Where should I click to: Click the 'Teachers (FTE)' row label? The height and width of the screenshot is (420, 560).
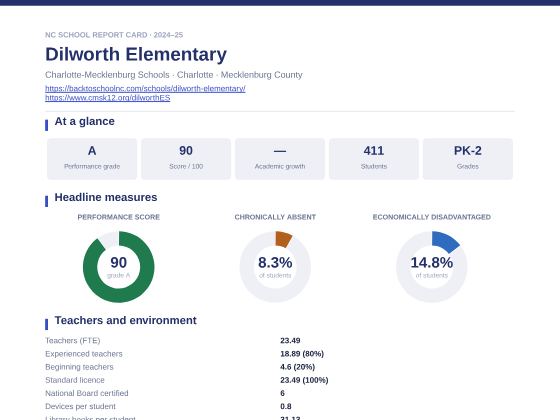coord(72,340)
